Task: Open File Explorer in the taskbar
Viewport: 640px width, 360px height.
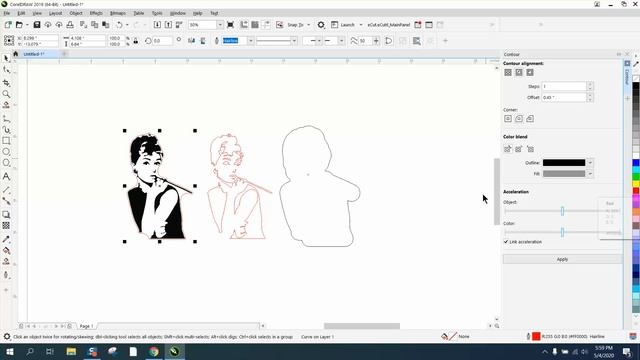Action: [71, 351]
